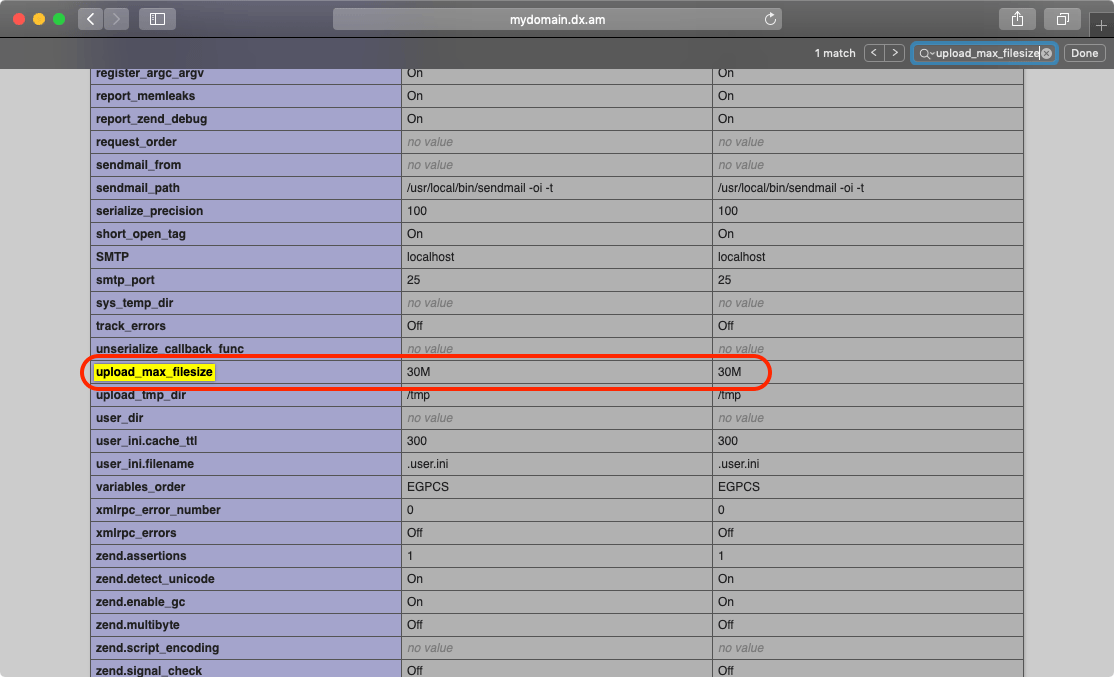Show the Safari sidebar
Image resolution: width=1114 pixels, height=677 pixels.
pos(157,19)
